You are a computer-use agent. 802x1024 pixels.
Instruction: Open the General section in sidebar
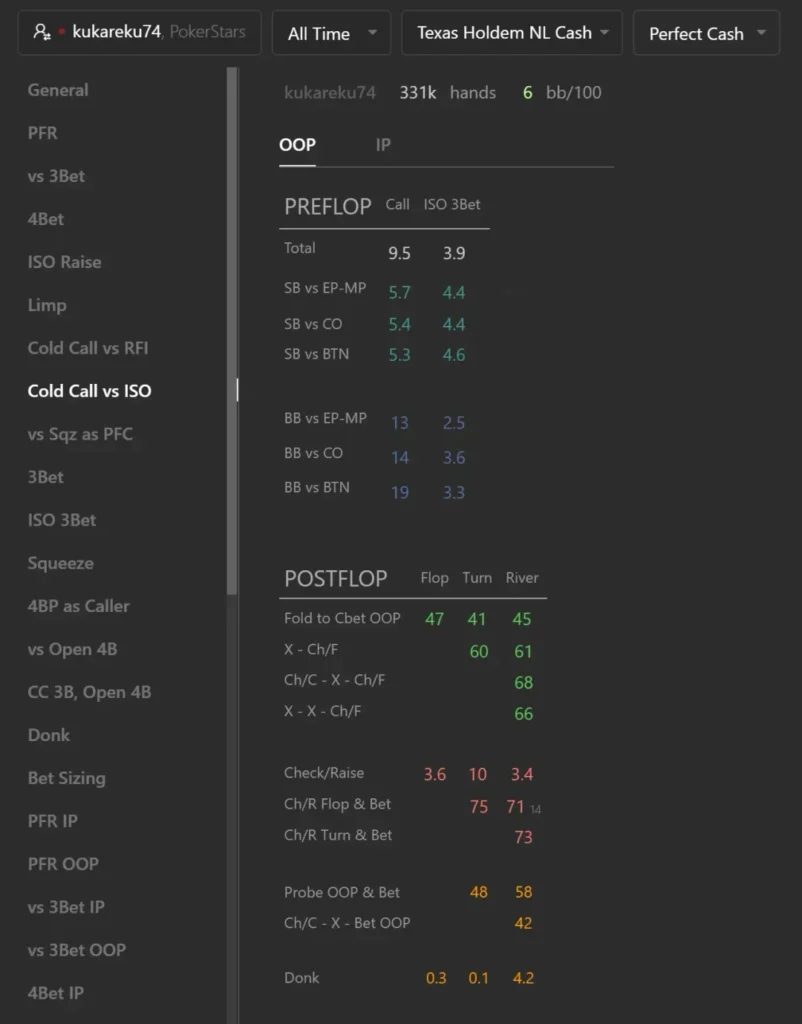point(57,90)
